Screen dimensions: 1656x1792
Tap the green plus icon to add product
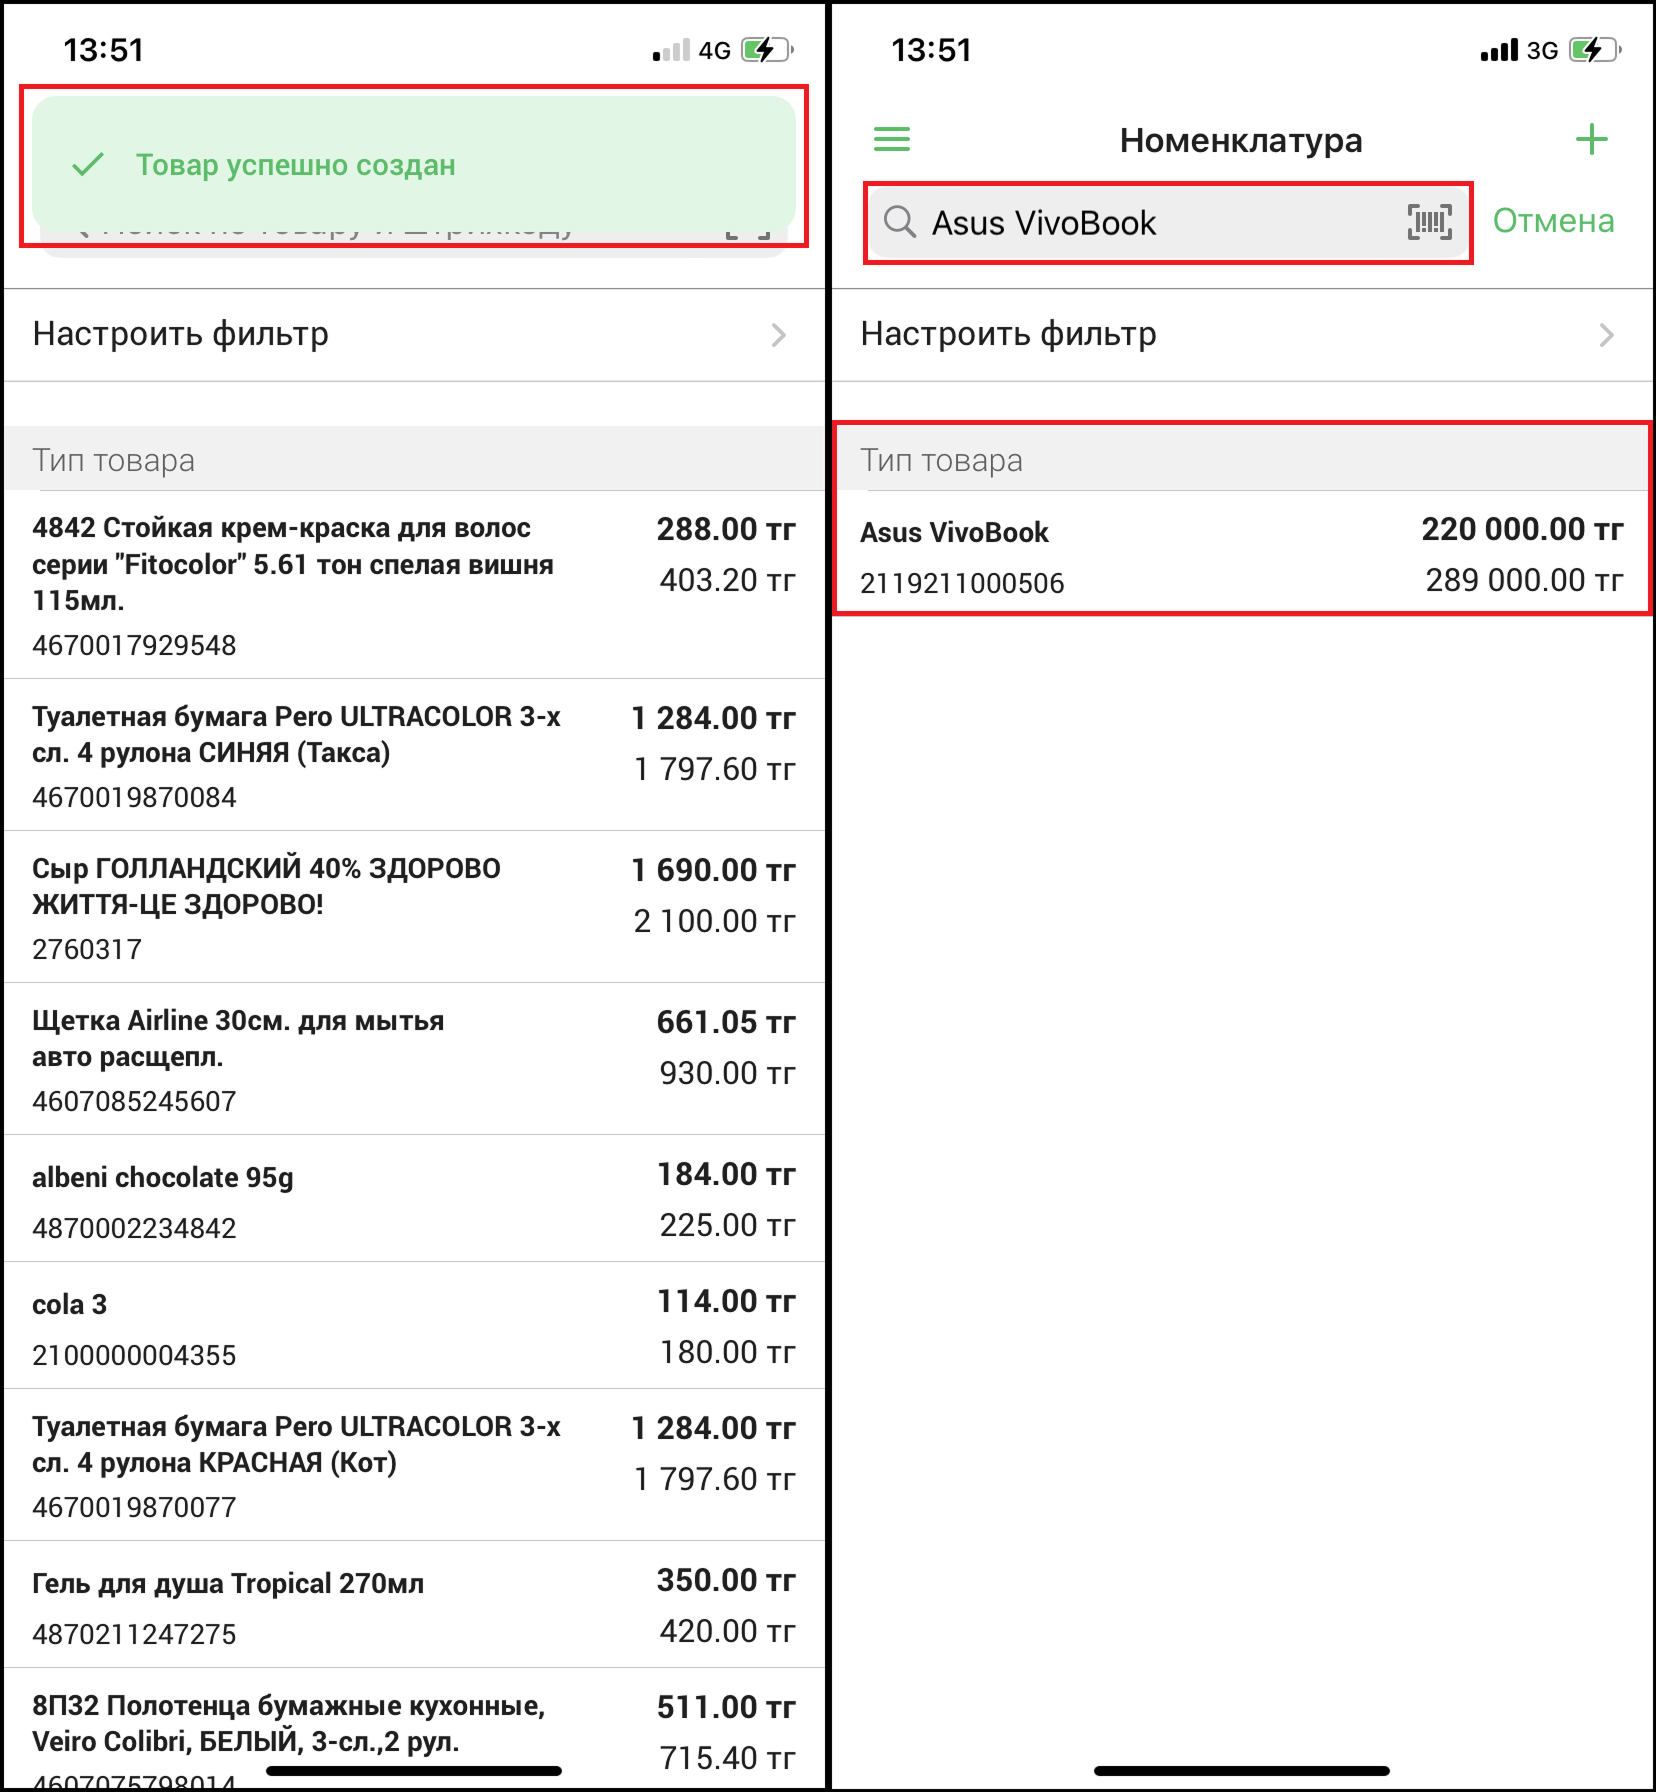coord(1591,139)
